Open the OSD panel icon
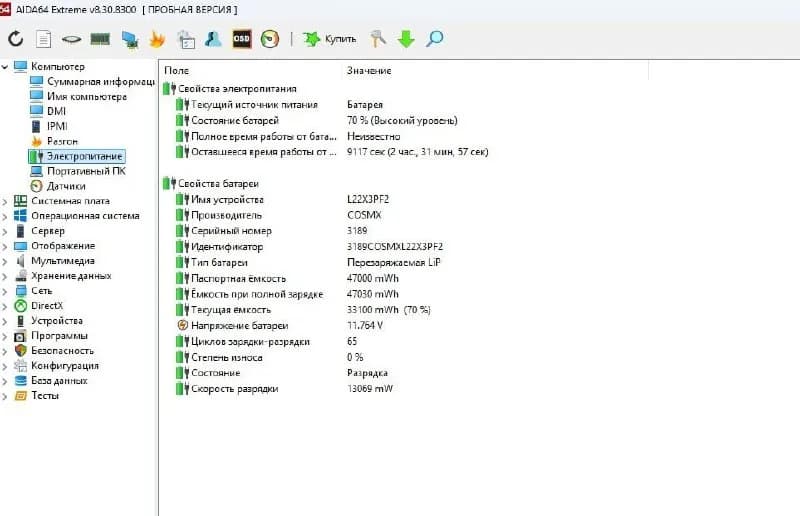800x516 pixels. tap(242, 39)
